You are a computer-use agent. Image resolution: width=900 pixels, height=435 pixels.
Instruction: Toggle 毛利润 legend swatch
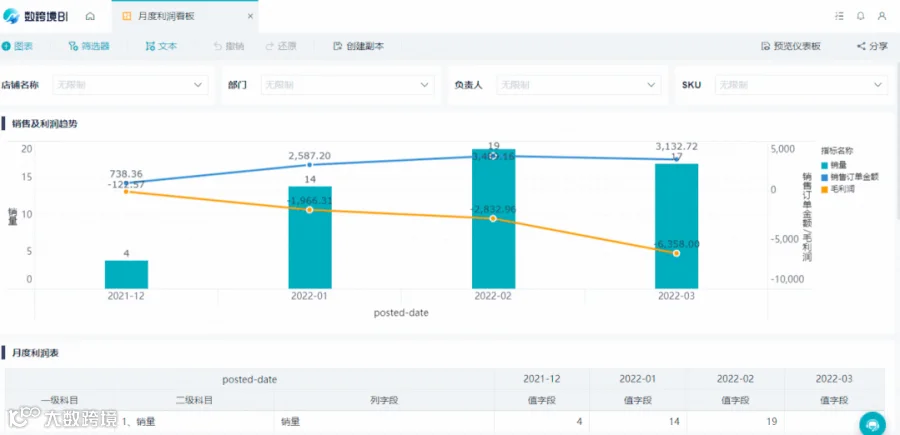pyautogui.click(x=825, y=189)
